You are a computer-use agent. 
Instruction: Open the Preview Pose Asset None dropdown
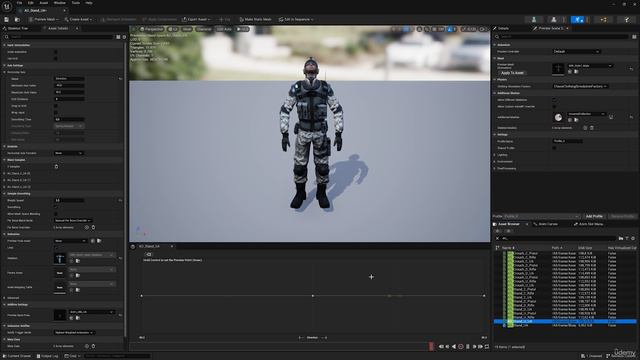(70, 241)
